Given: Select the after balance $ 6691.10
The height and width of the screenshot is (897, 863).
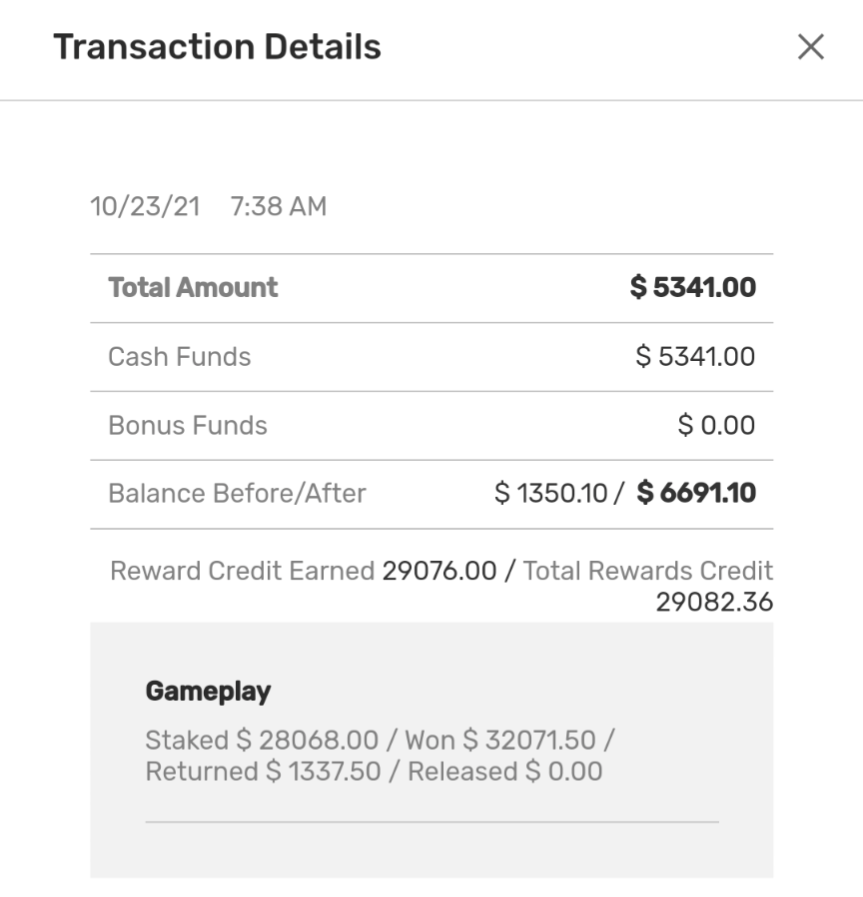Looking at the screenshot, I should (697, 493).
